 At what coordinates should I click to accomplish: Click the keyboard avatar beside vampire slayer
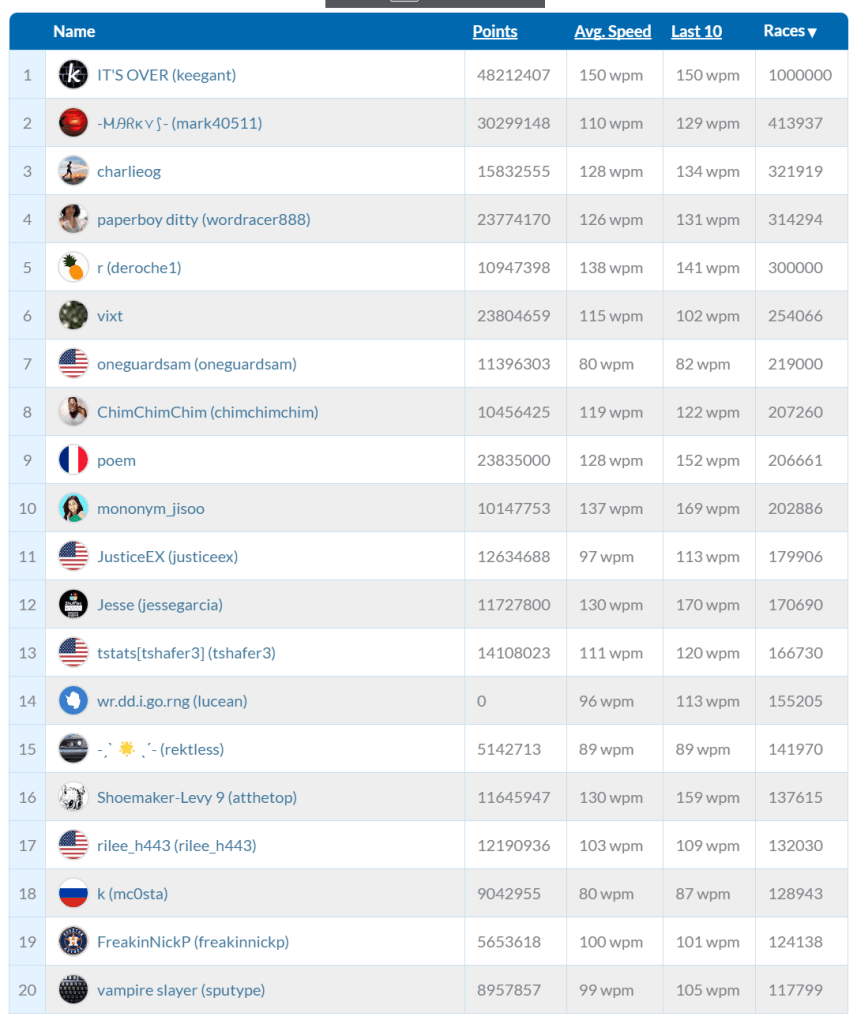tap(73, 990)
